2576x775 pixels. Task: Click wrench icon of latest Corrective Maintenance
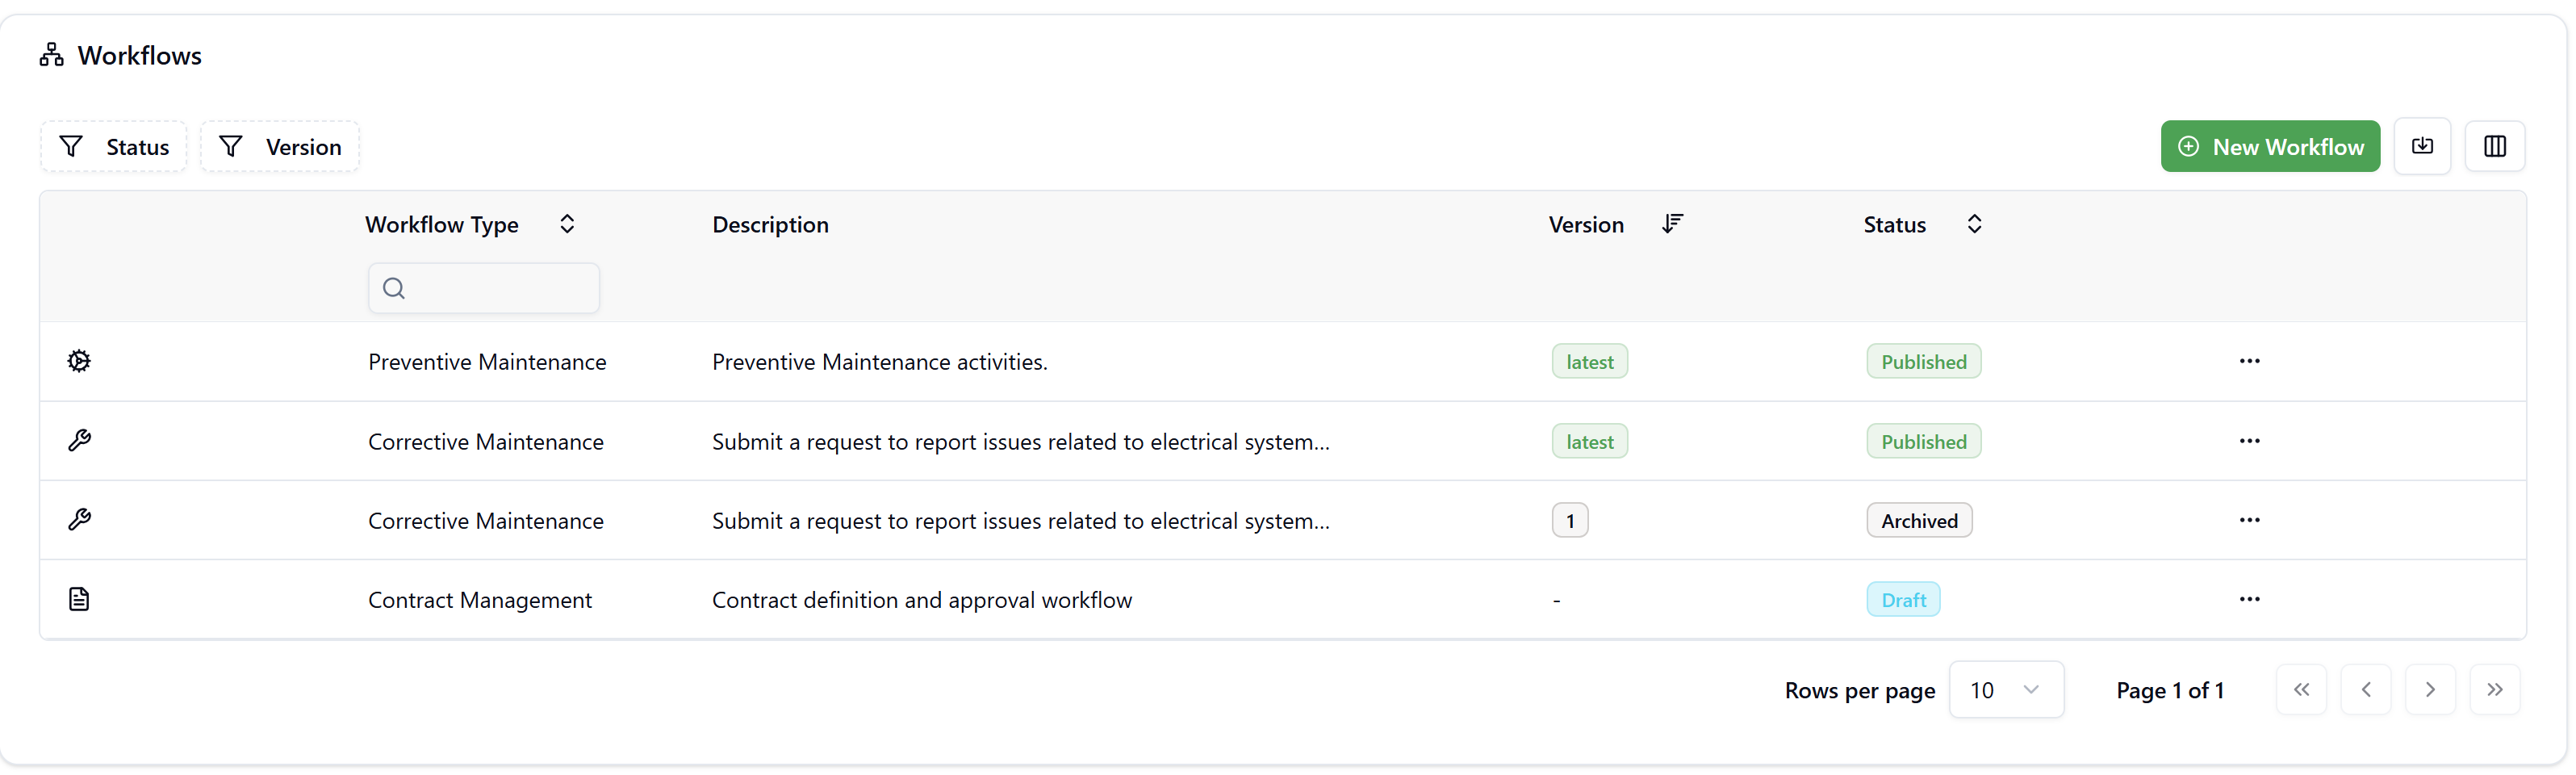pos(79,441)
